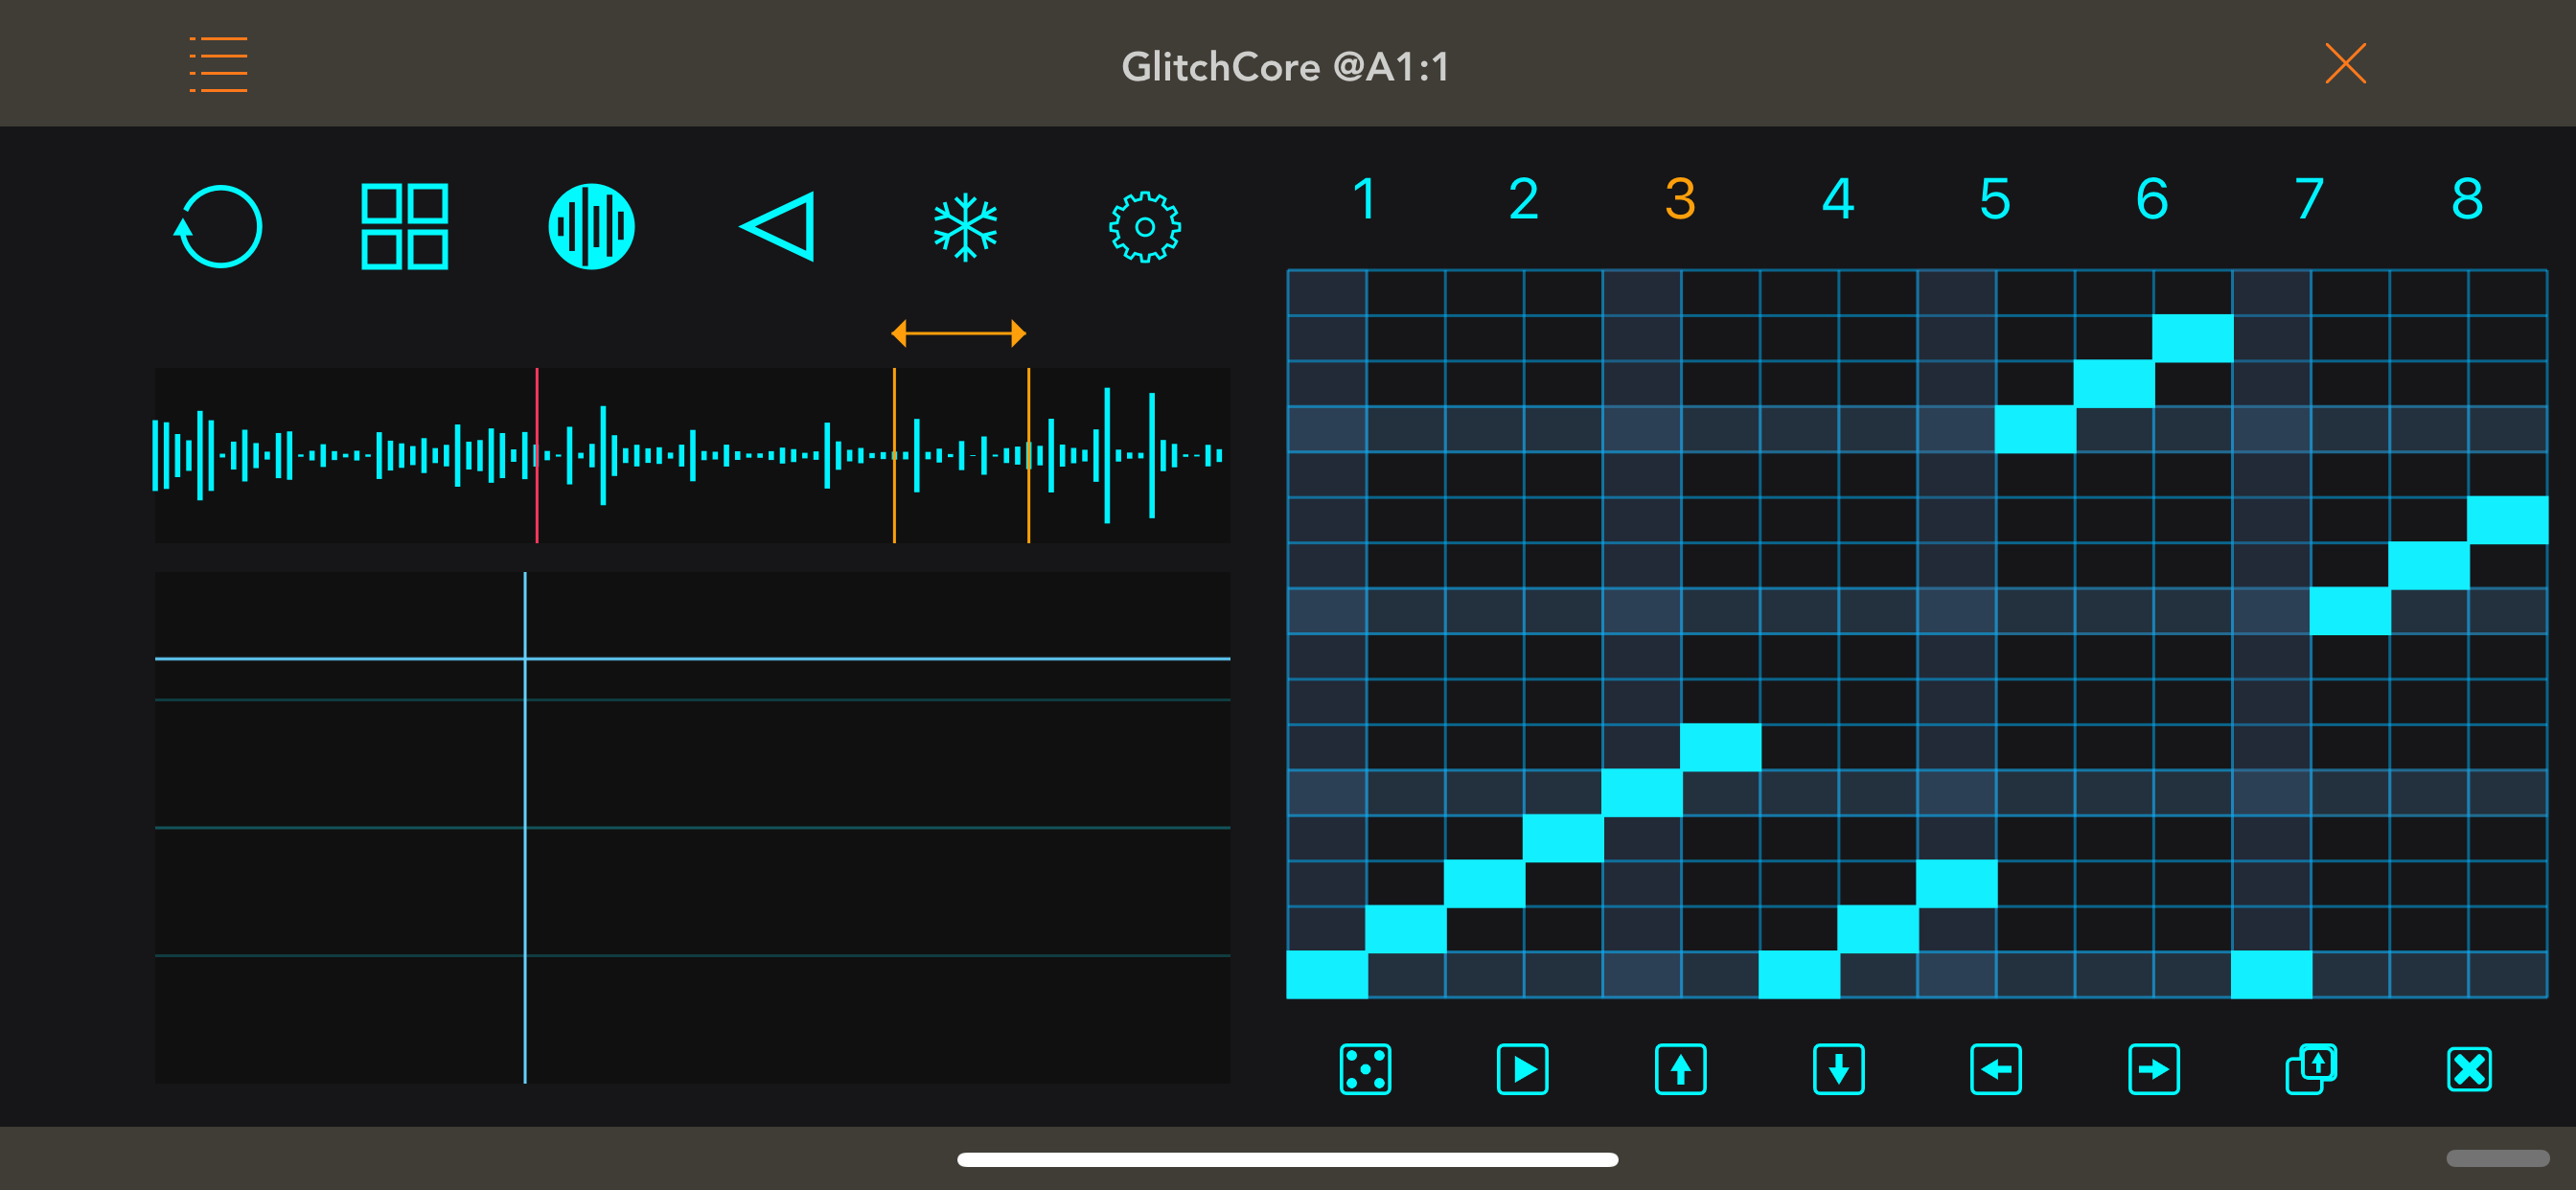The height and width of the screenshot is (1190, 2576).
Task: Click the loop reset circular arrow icon
Action: coord(218,227)
